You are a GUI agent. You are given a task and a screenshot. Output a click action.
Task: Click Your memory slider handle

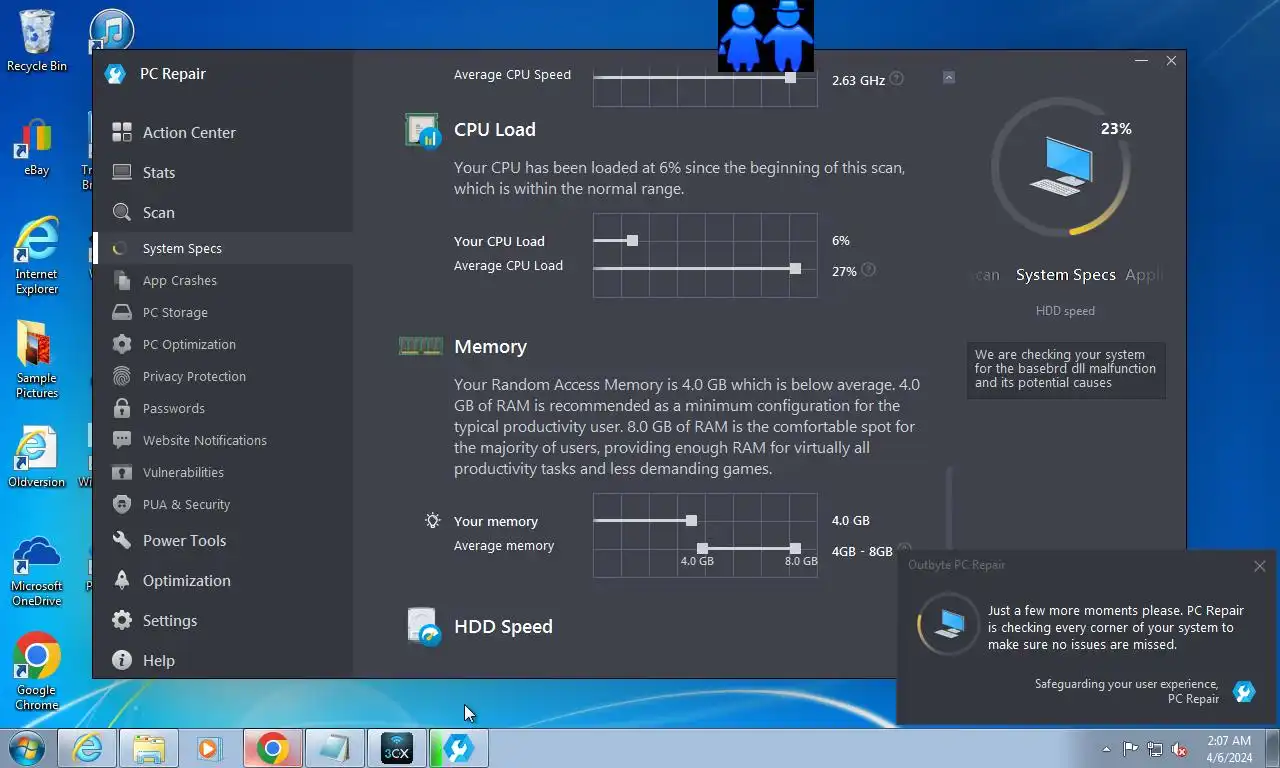click(x=691, y=520)
